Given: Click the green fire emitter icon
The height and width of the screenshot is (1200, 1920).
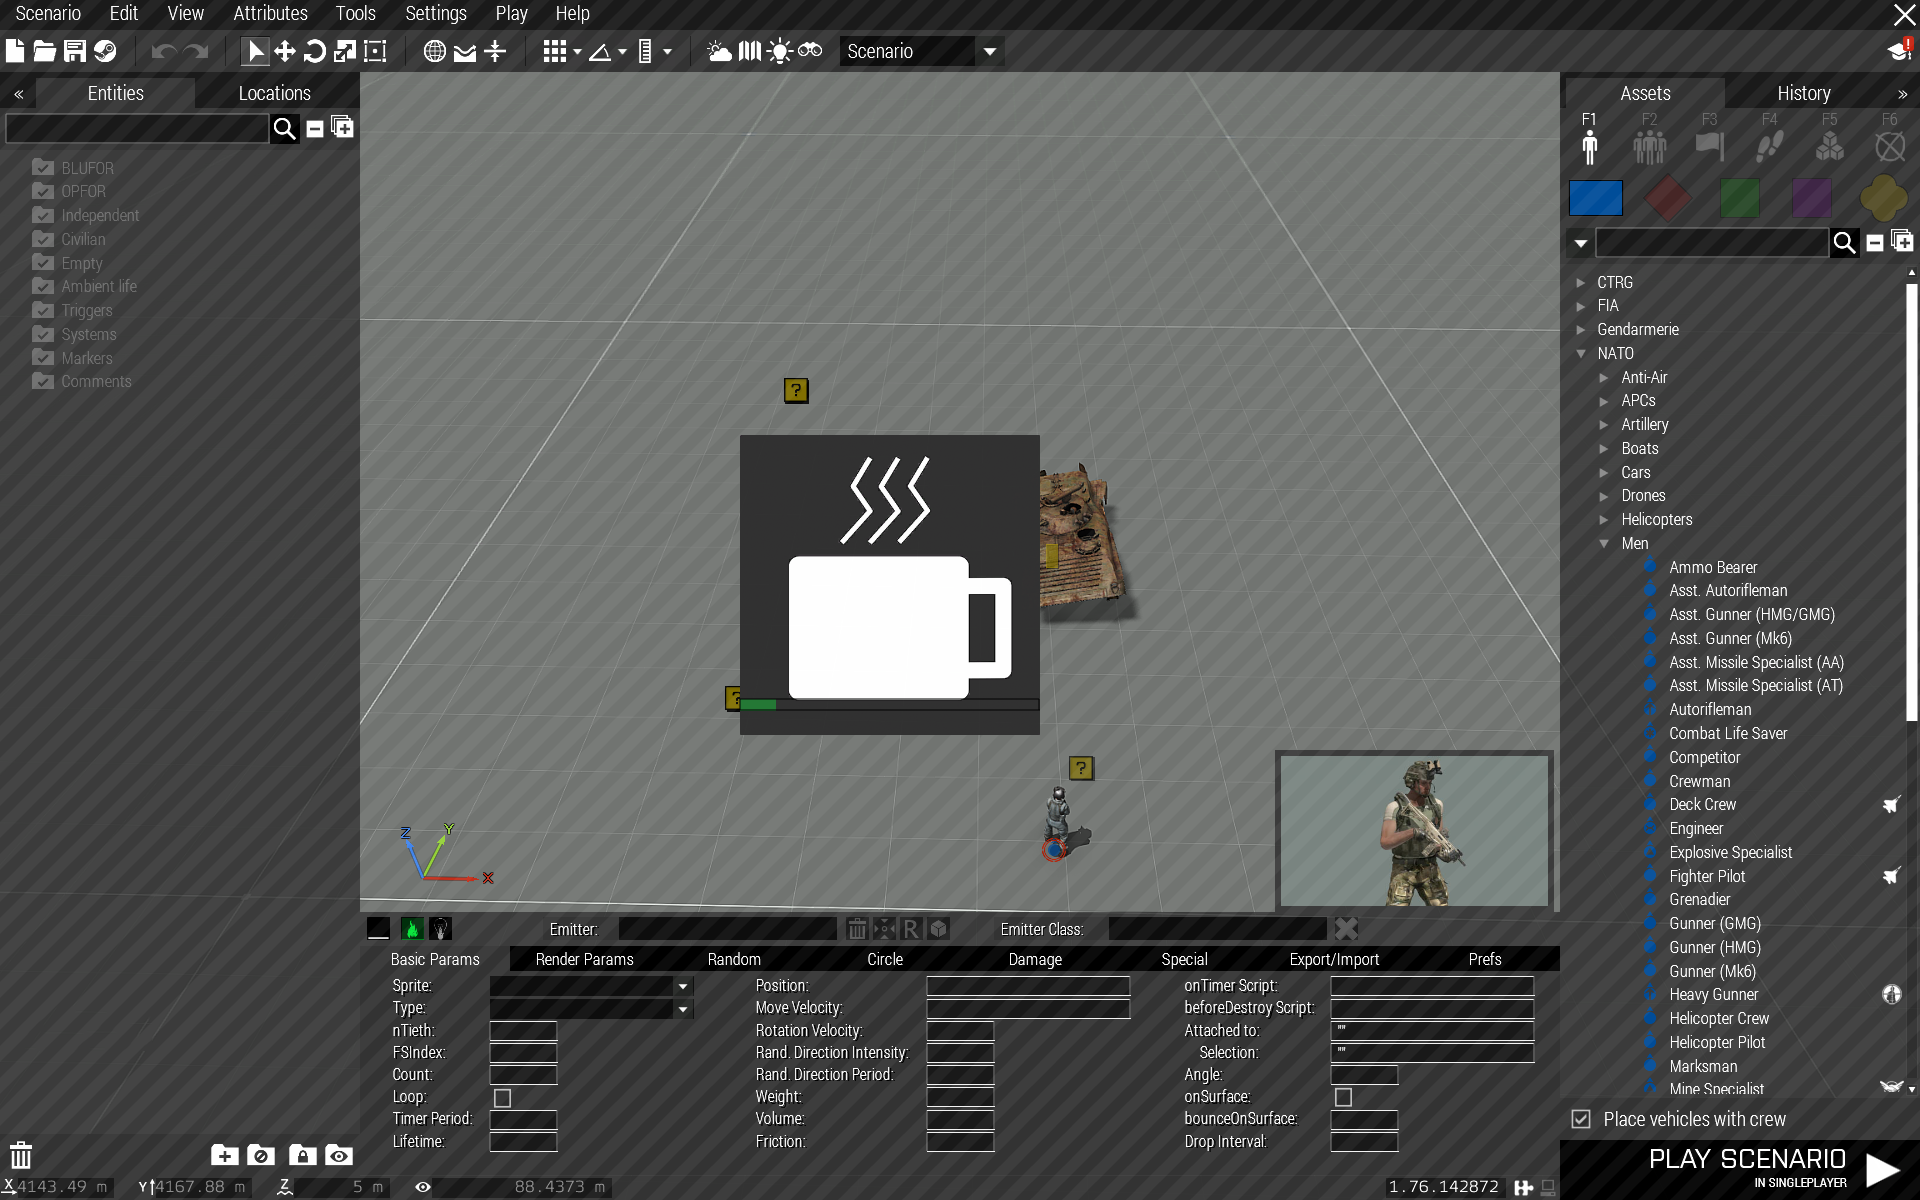Looking at the screenshot, I should click(x=412, y=929).
